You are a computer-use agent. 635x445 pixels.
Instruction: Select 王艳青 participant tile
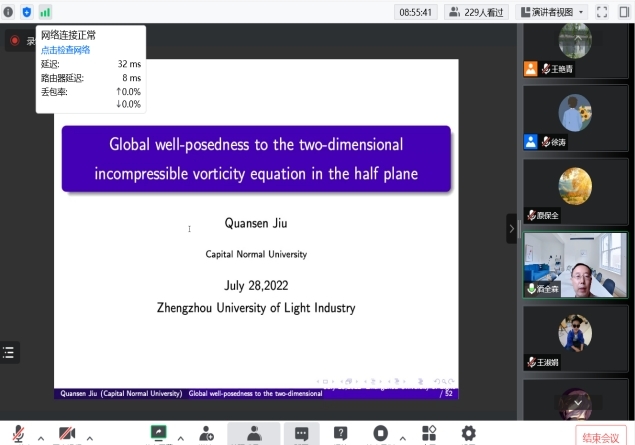pyautogui.click(x=575, y=50)
